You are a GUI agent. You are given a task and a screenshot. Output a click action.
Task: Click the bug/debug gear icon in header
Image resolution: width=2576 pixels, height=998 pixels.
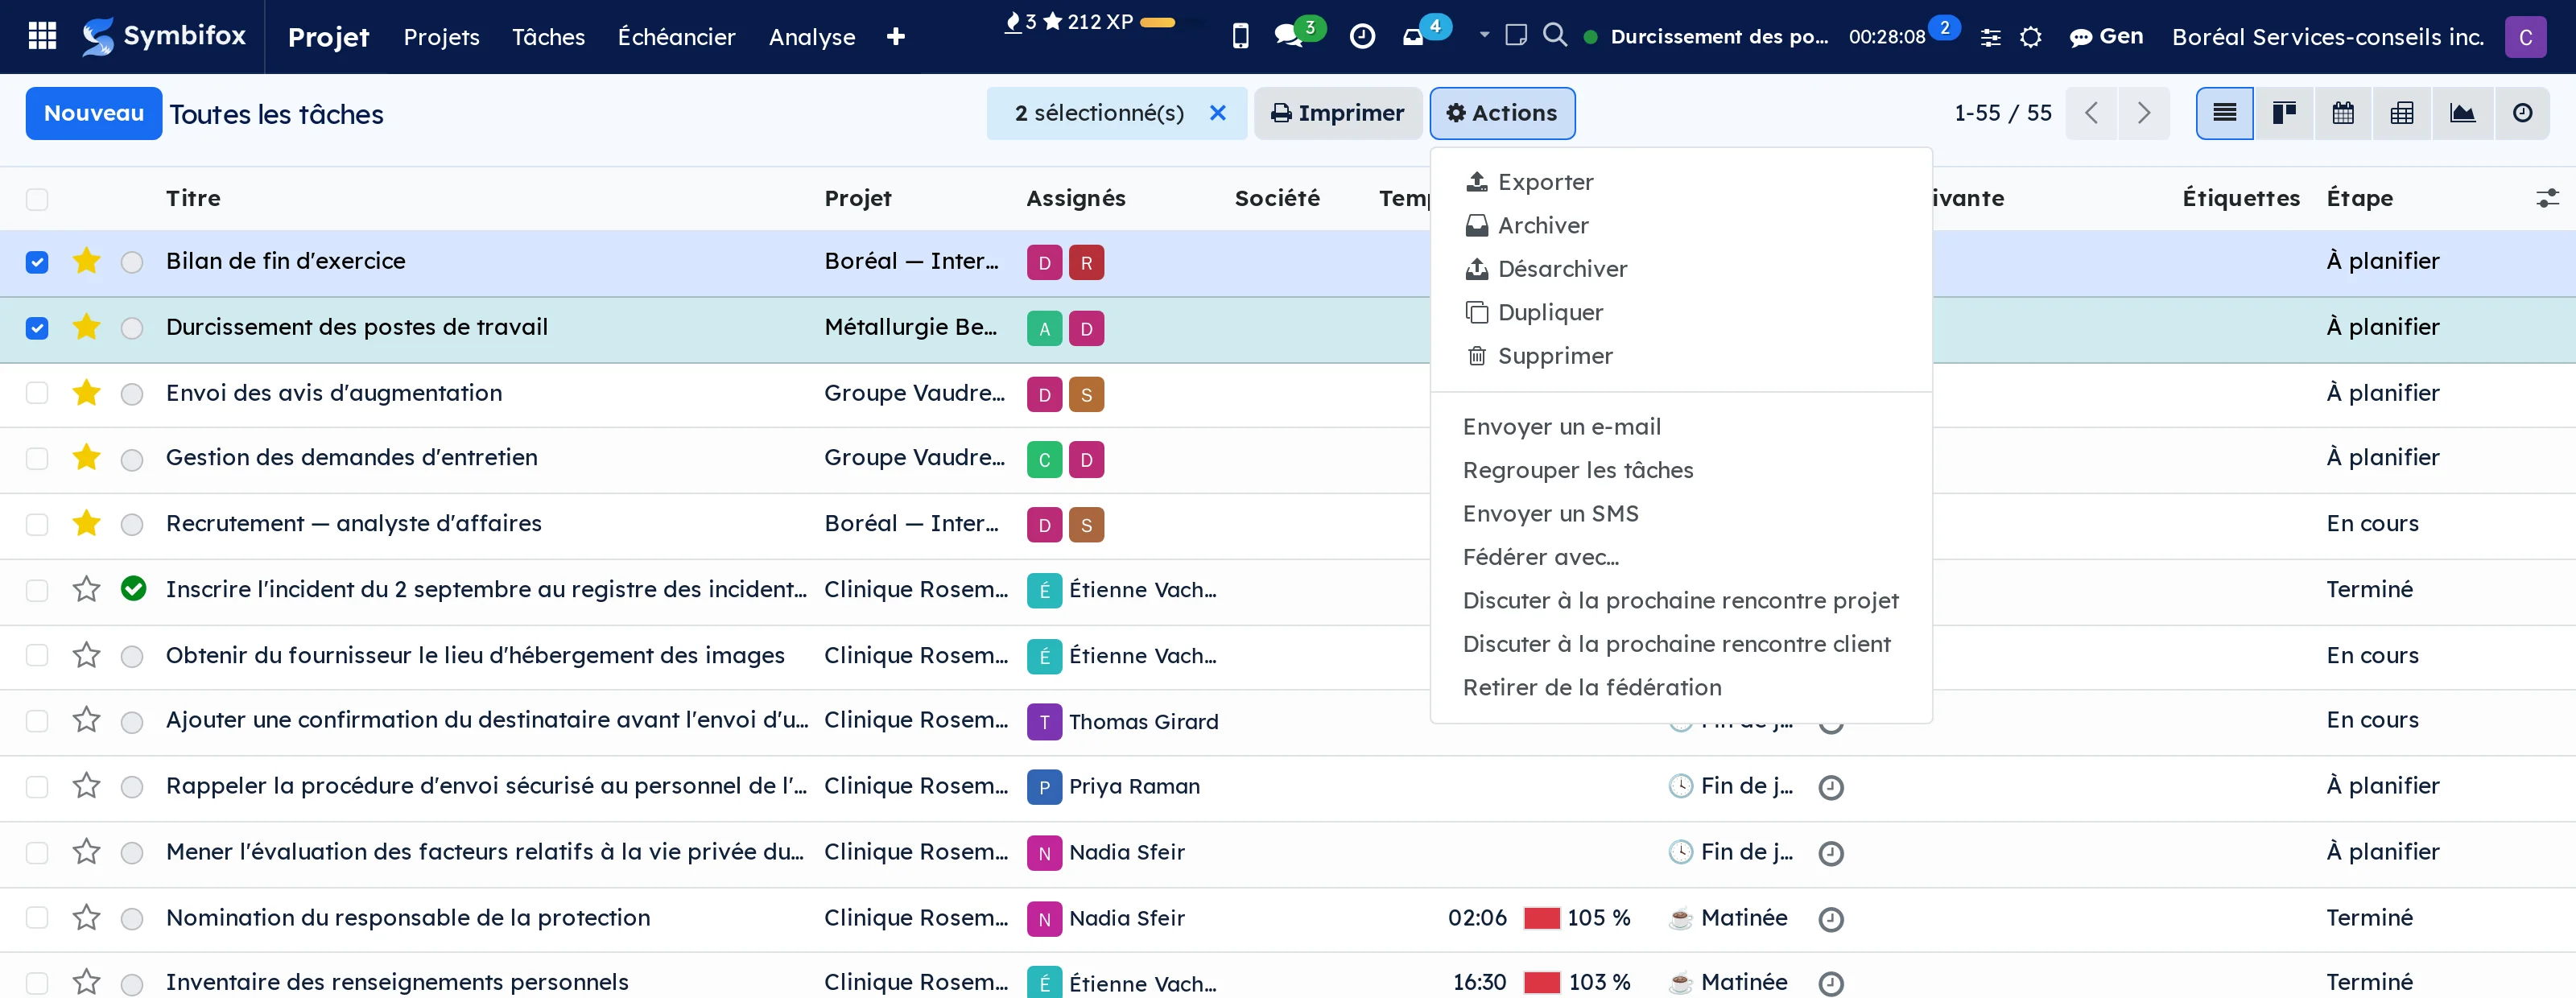[2030, 37]
